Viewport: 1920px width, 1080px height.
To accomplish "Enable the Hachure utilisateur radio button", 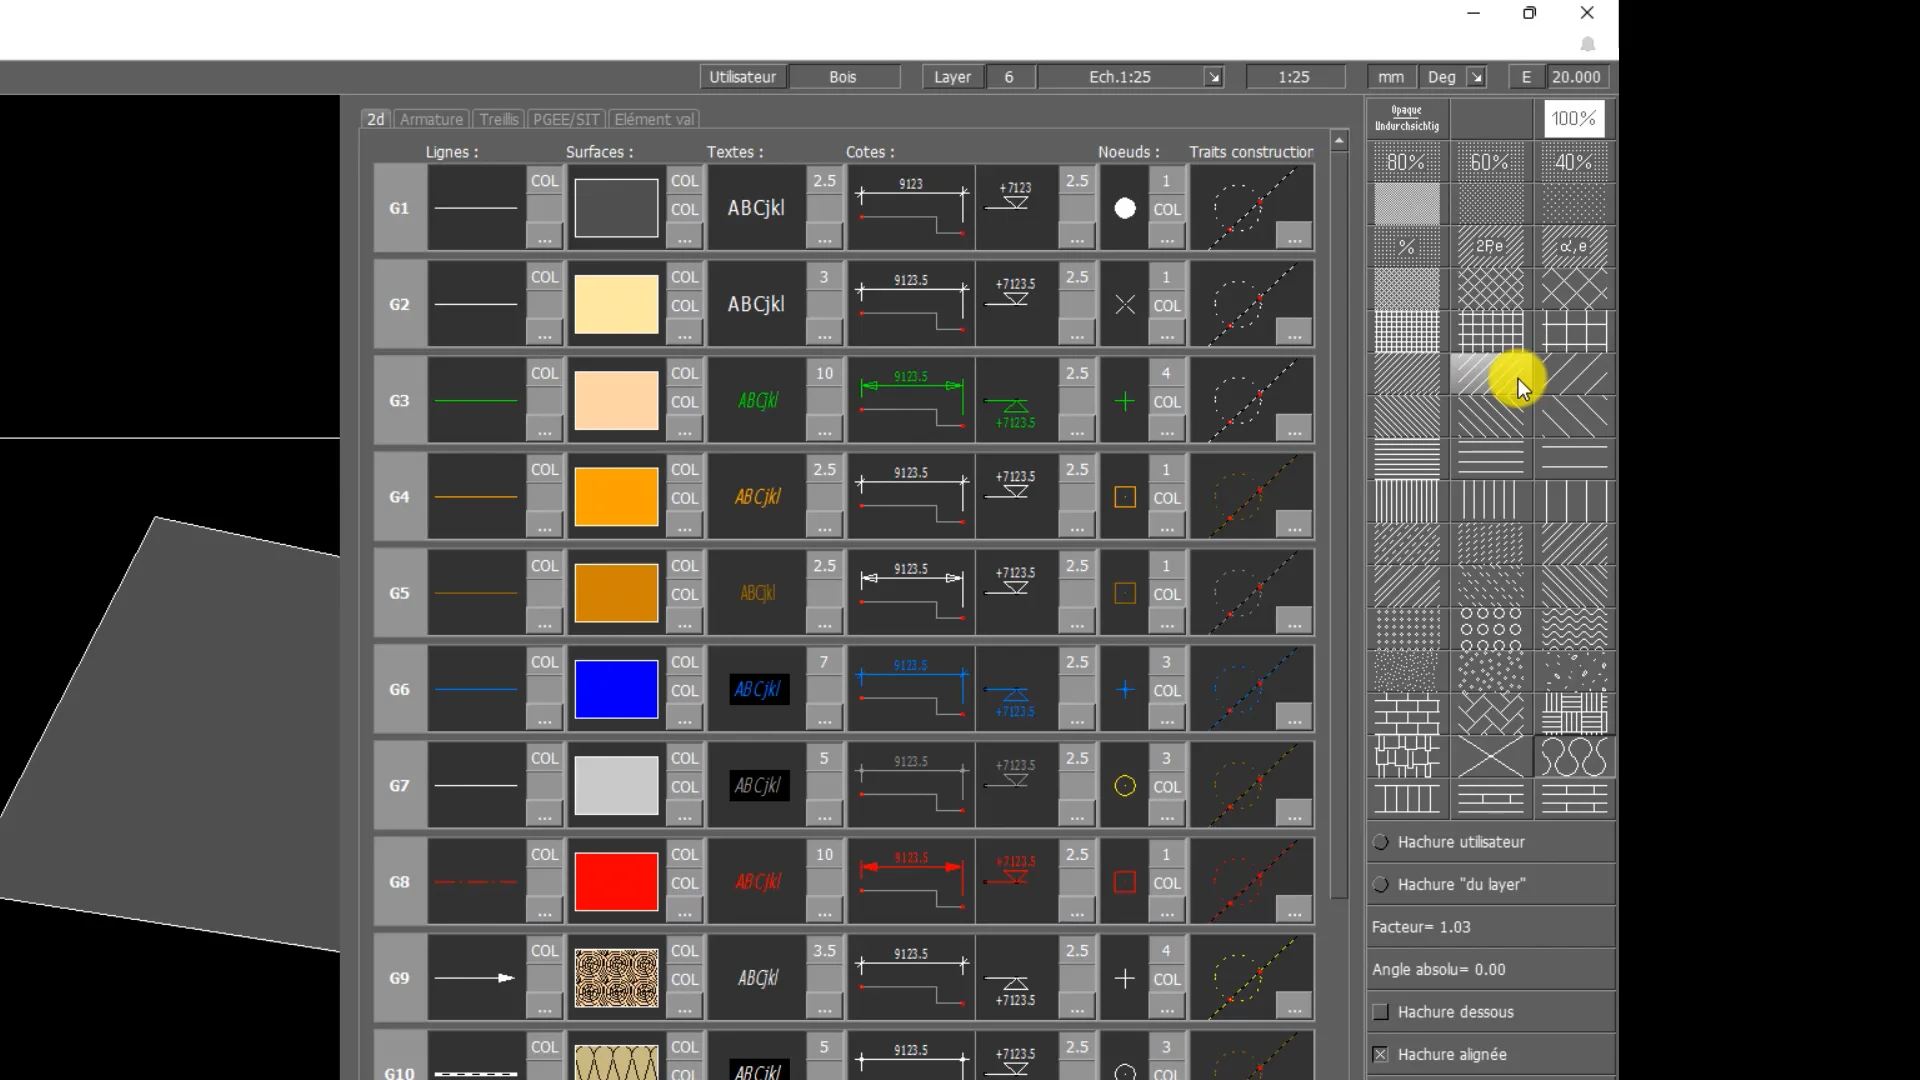I will click(x=1381, y=842).
